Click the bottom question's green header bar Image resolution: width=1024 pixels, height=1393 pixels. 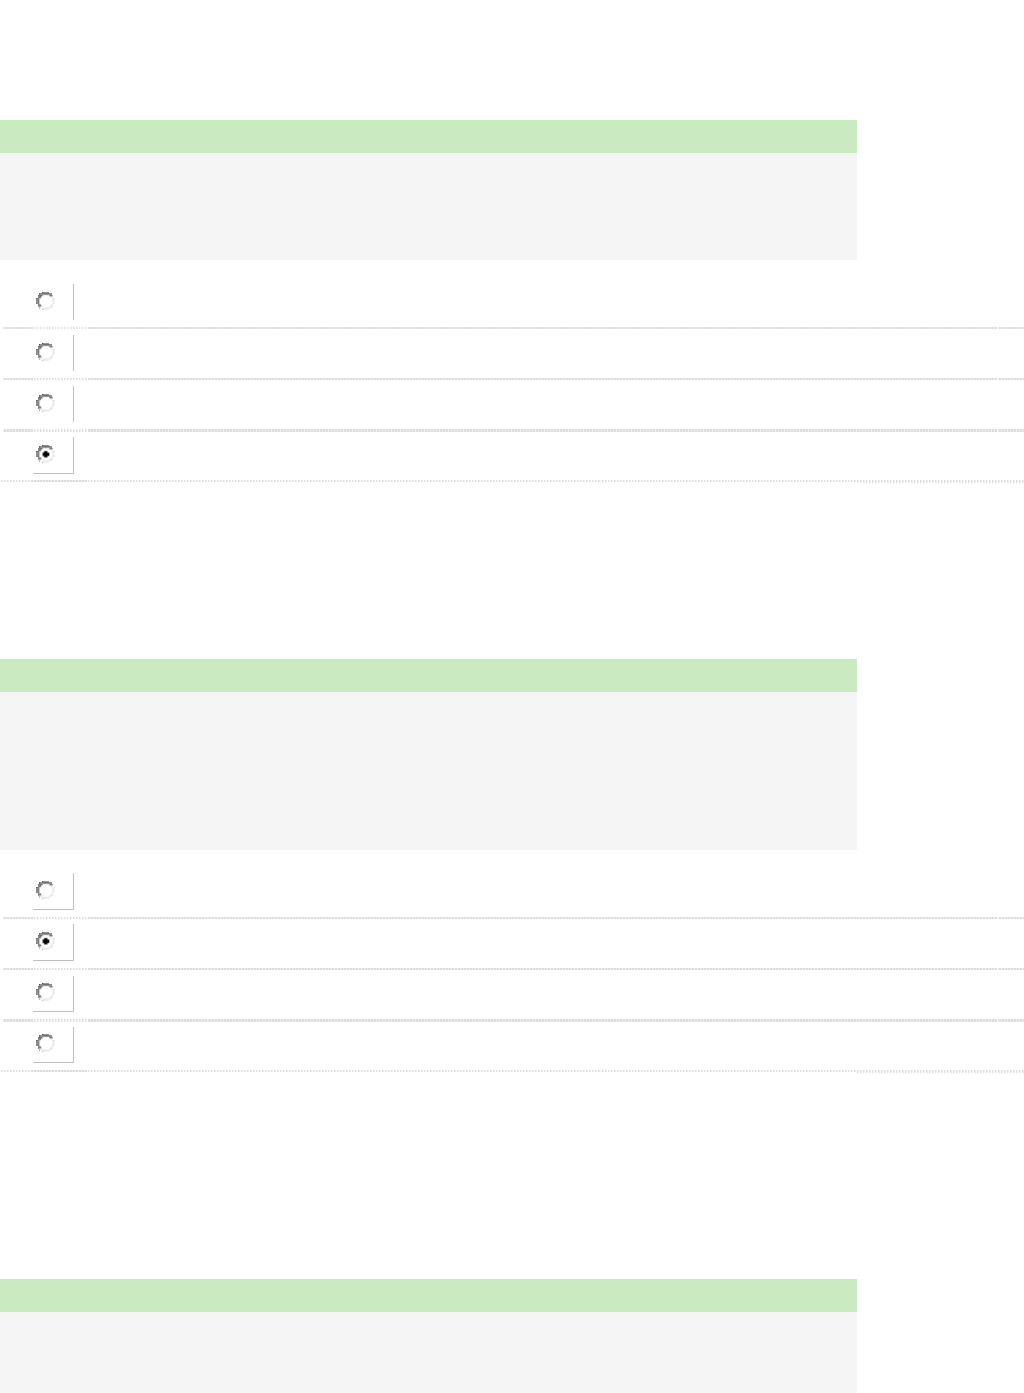pyautogui.click(x=428, y=1295)
